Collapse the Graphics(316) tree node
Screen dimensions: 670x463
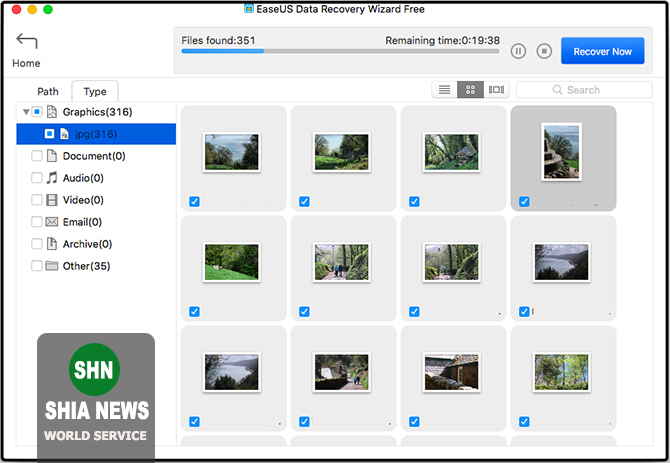pyautogui.click(x=26, y=112)
